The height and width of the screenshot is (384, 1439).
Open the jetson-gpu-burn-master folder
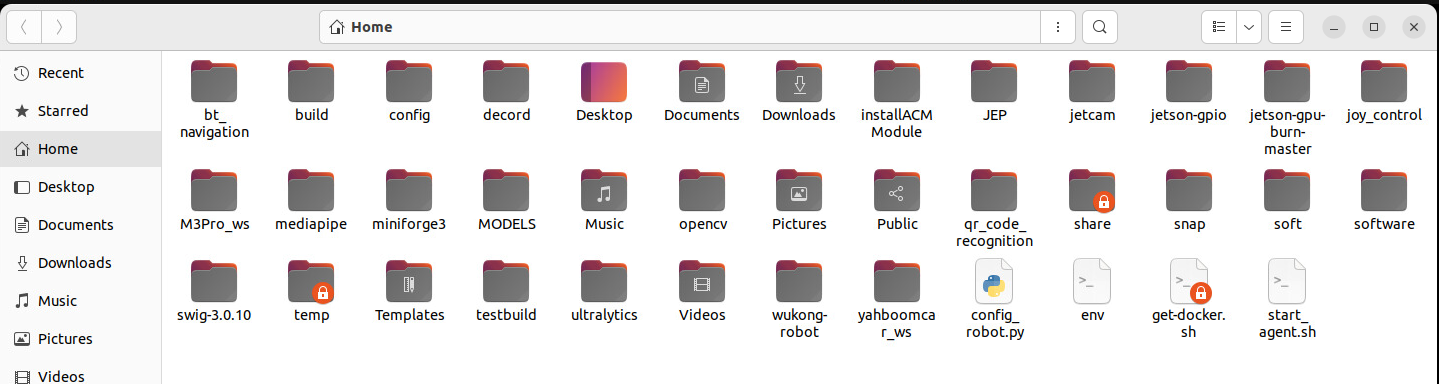[x=1287, y=82]
